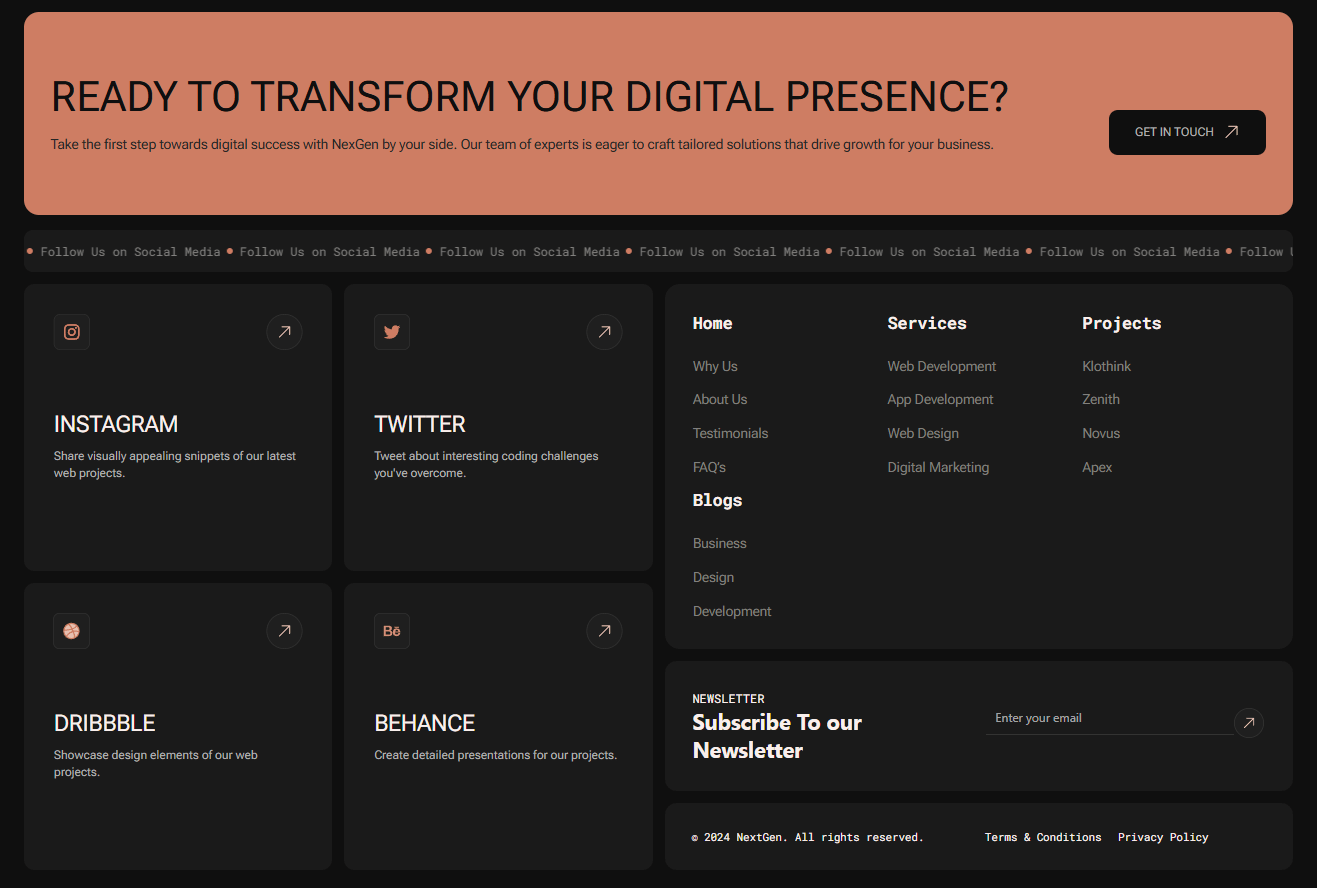Submit newsletter email with arrow button

(x=1248, y=723)
